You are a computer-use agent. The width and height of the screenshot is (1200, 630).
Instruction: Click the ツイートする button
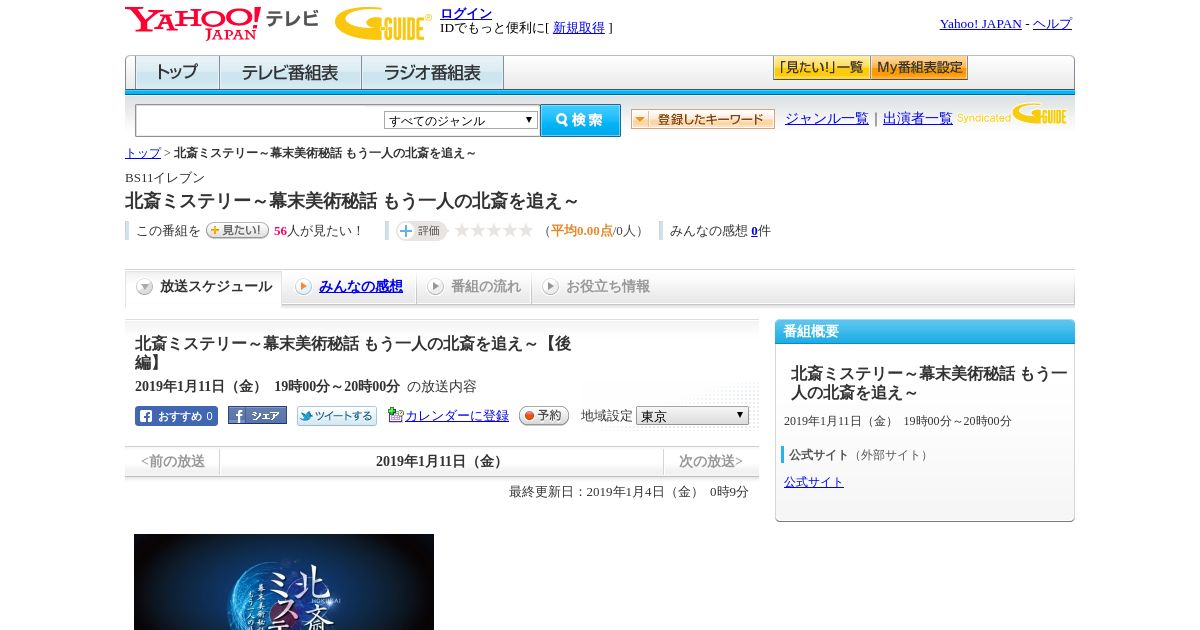337,416
